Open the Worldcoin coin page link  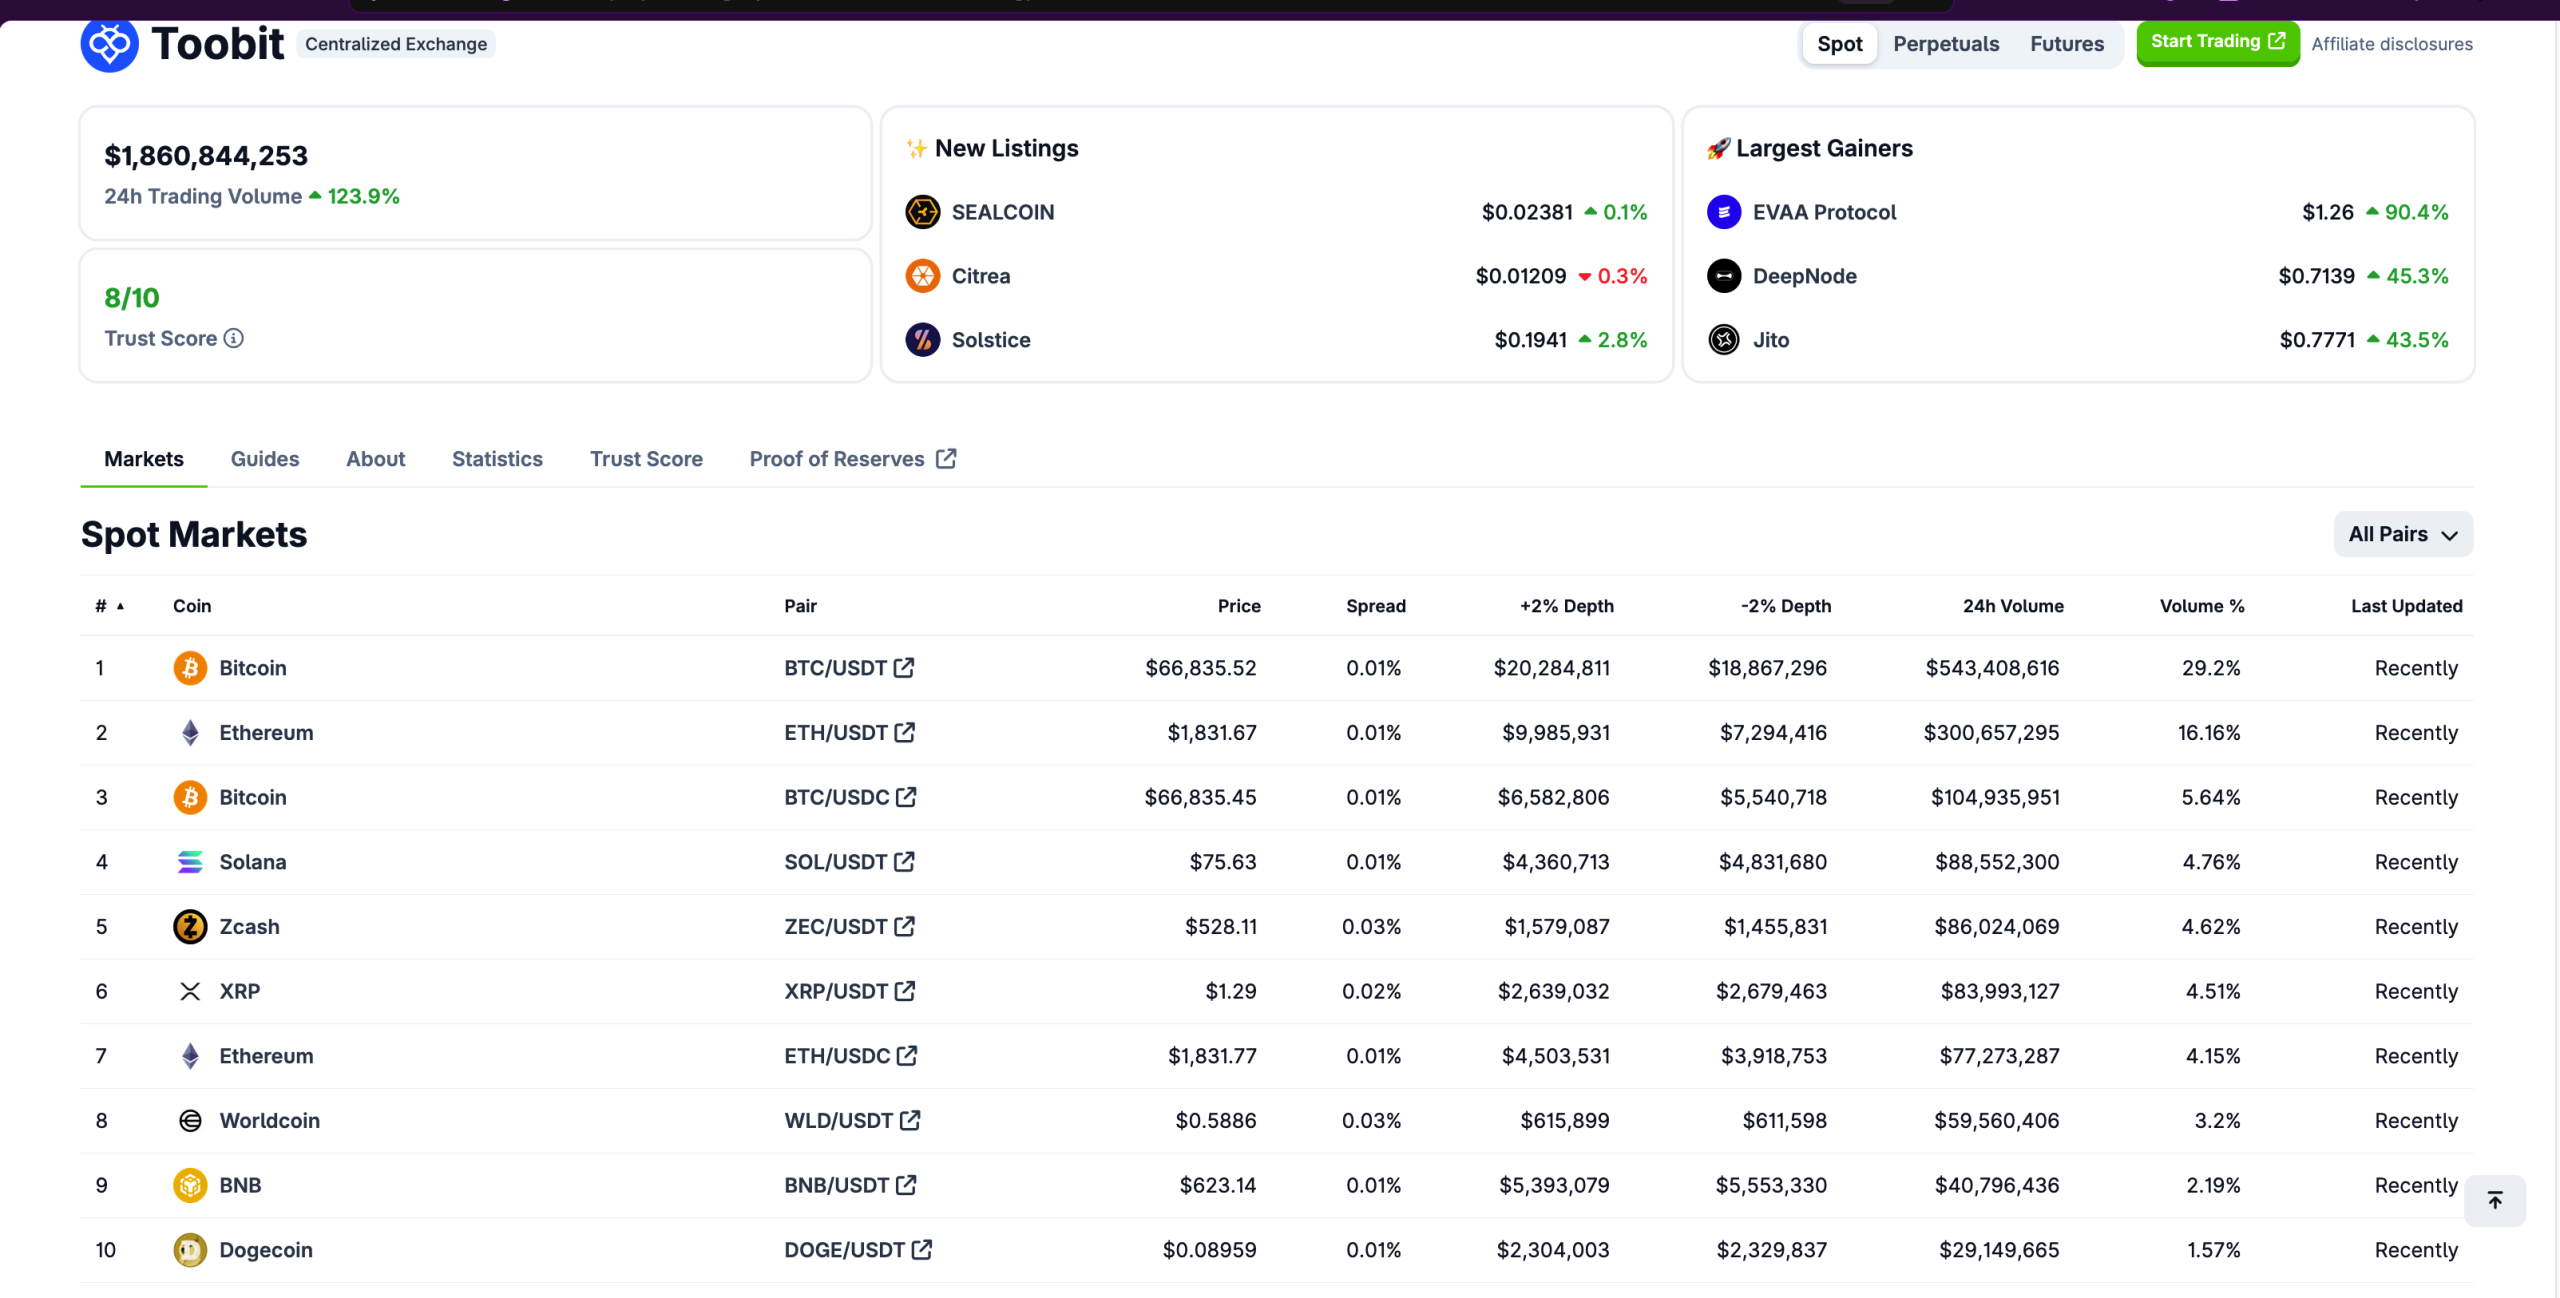(x=270, y=1121)
